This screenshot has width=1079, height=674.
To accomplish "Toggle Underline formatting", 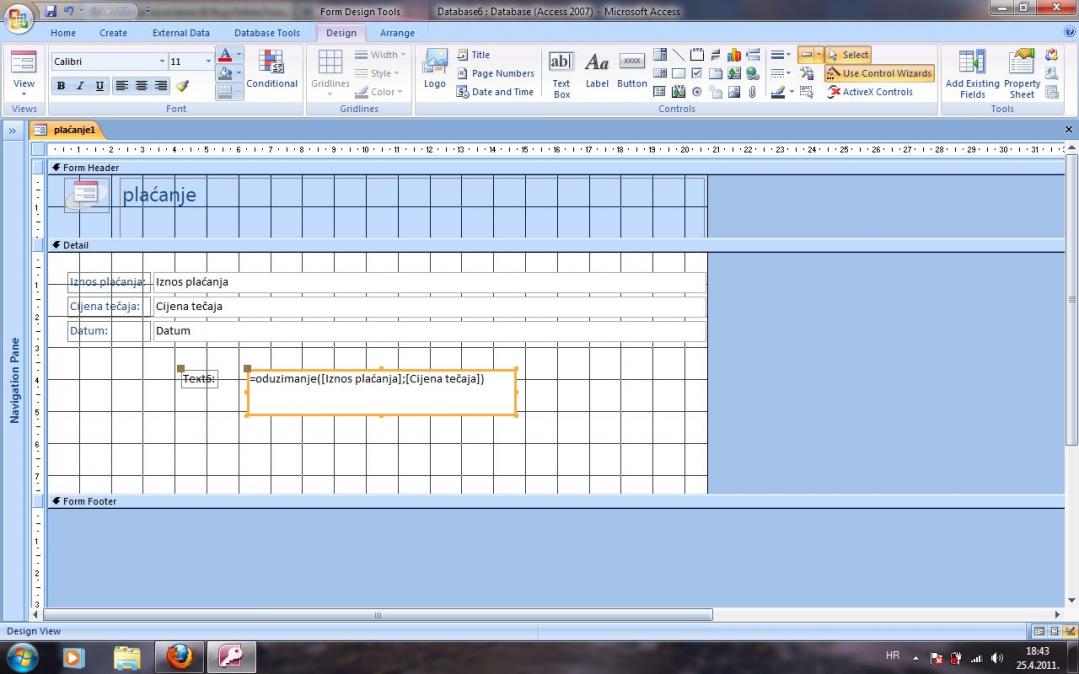I will coord(99,86).
